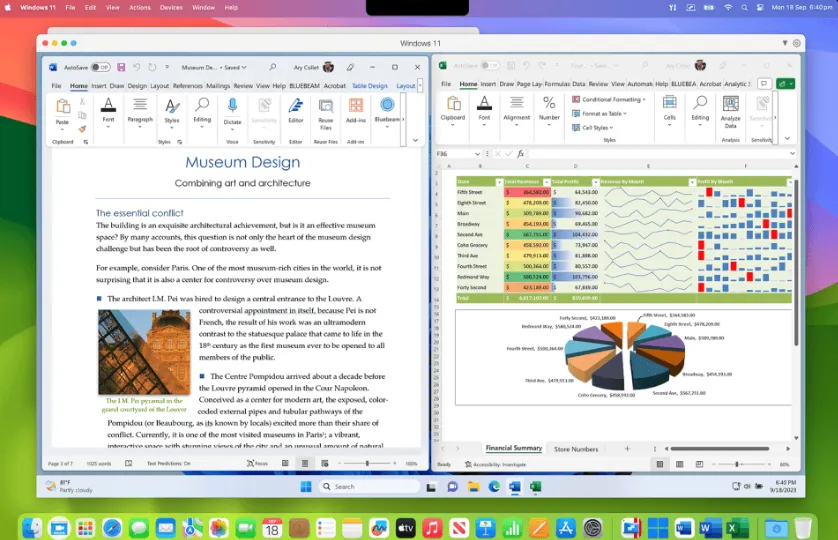Viewport: 838px width, 540px height.
Task: Switch Word to Print Layout view
Action: tap(305, 464)
